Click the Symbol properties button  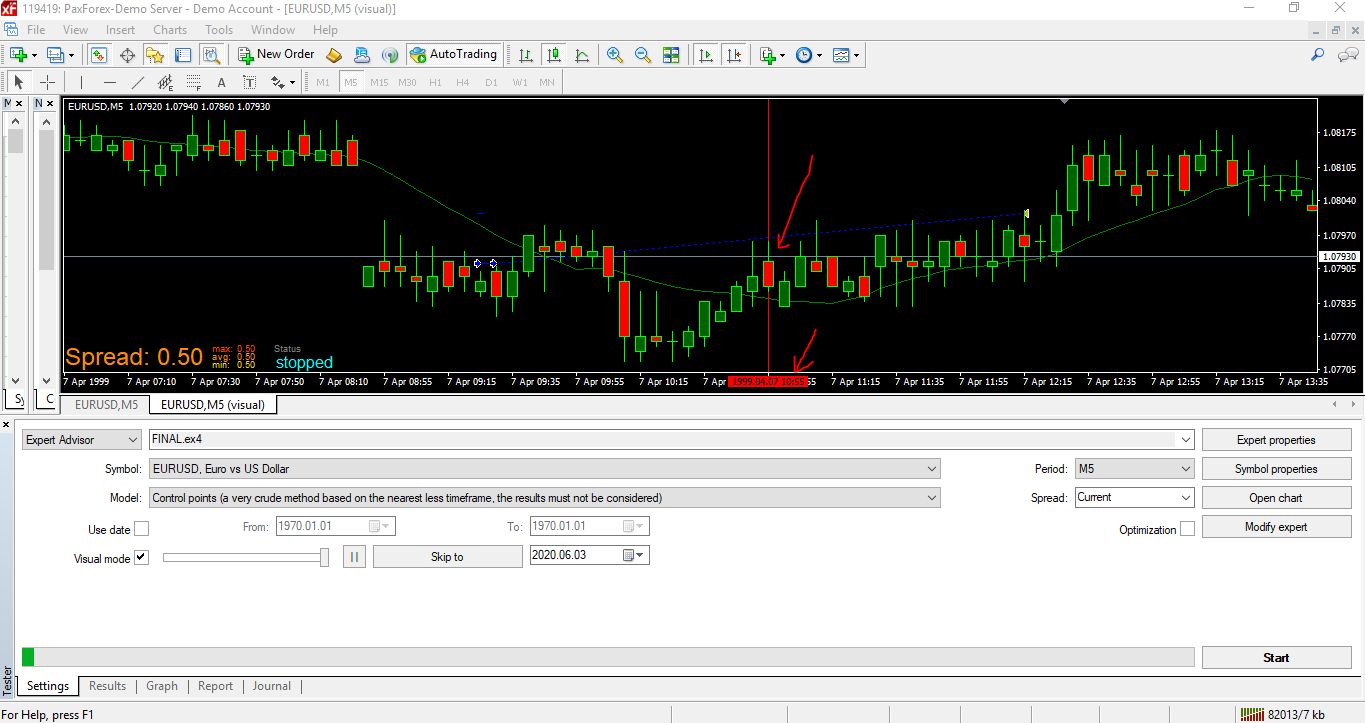pos(1276,469)
